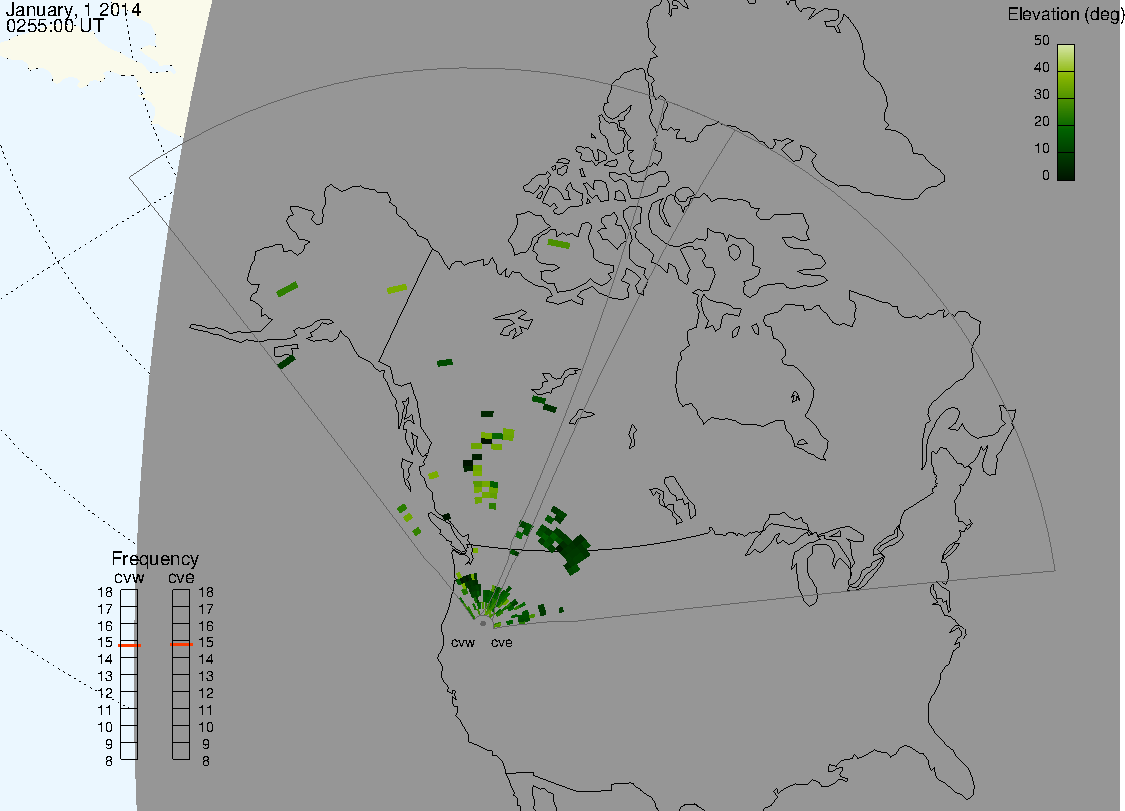Click elevation legend value 0
The height and width of the screenshot is (811, 1125).
pyautogui.click(x=1045, y=176)
